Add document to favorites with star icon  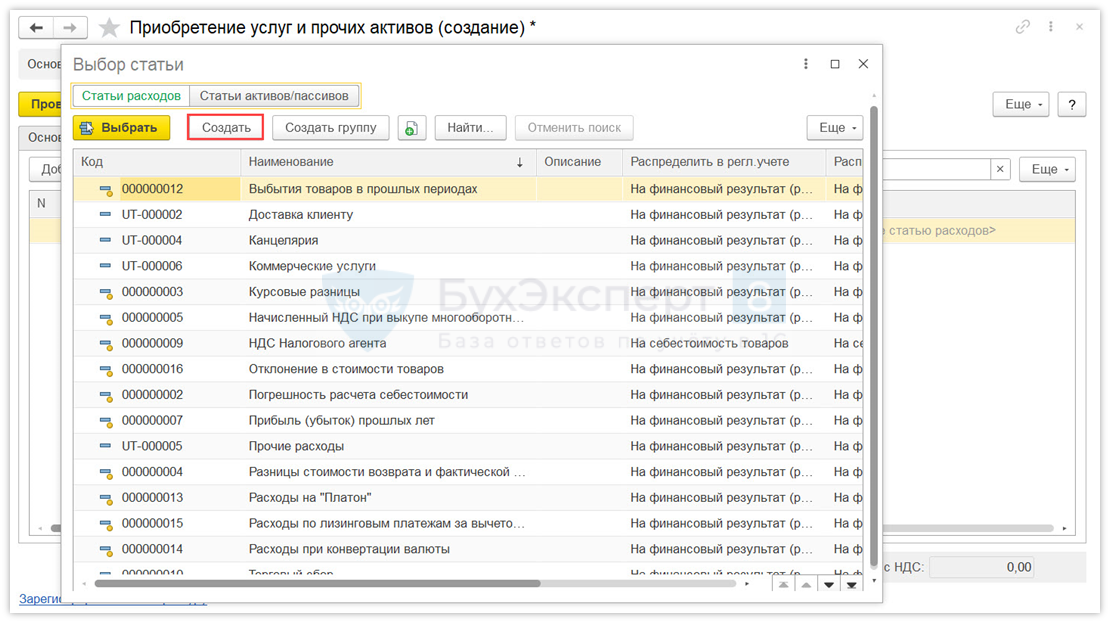point(109,28)
